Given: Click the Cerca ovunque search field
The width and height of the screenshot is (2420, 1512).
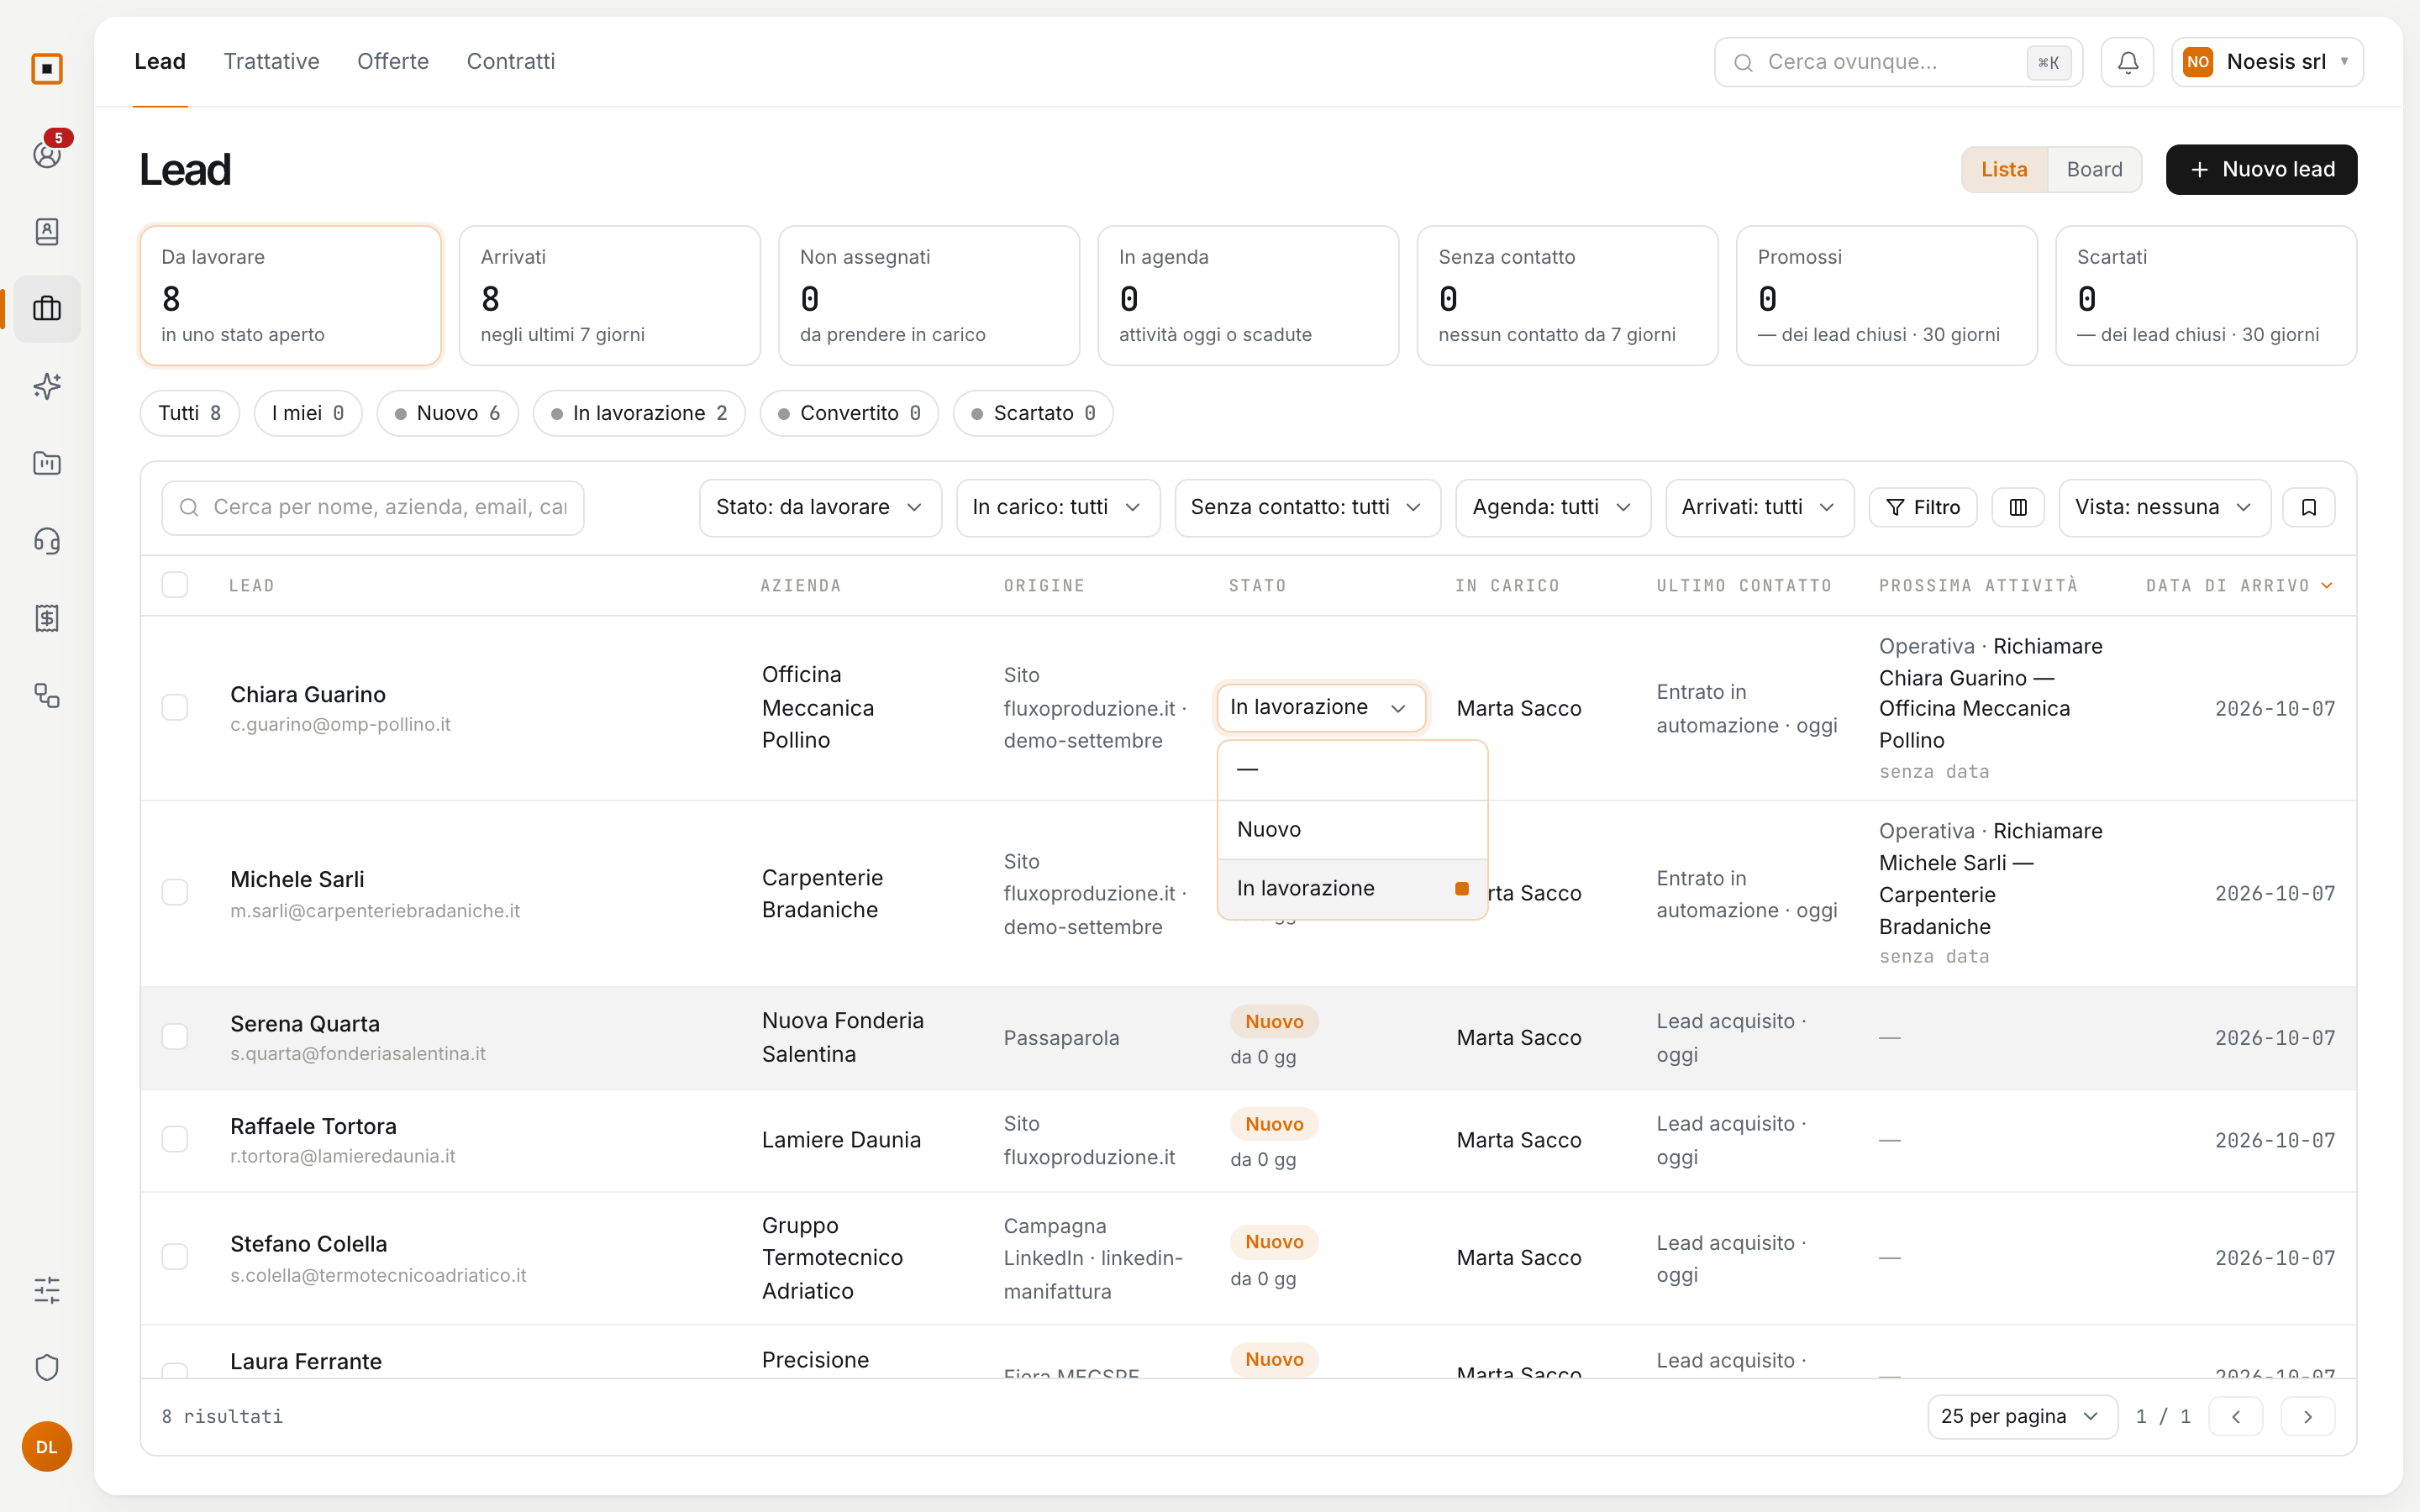Looking at the screenshot, I should (x=1898, y=62).
